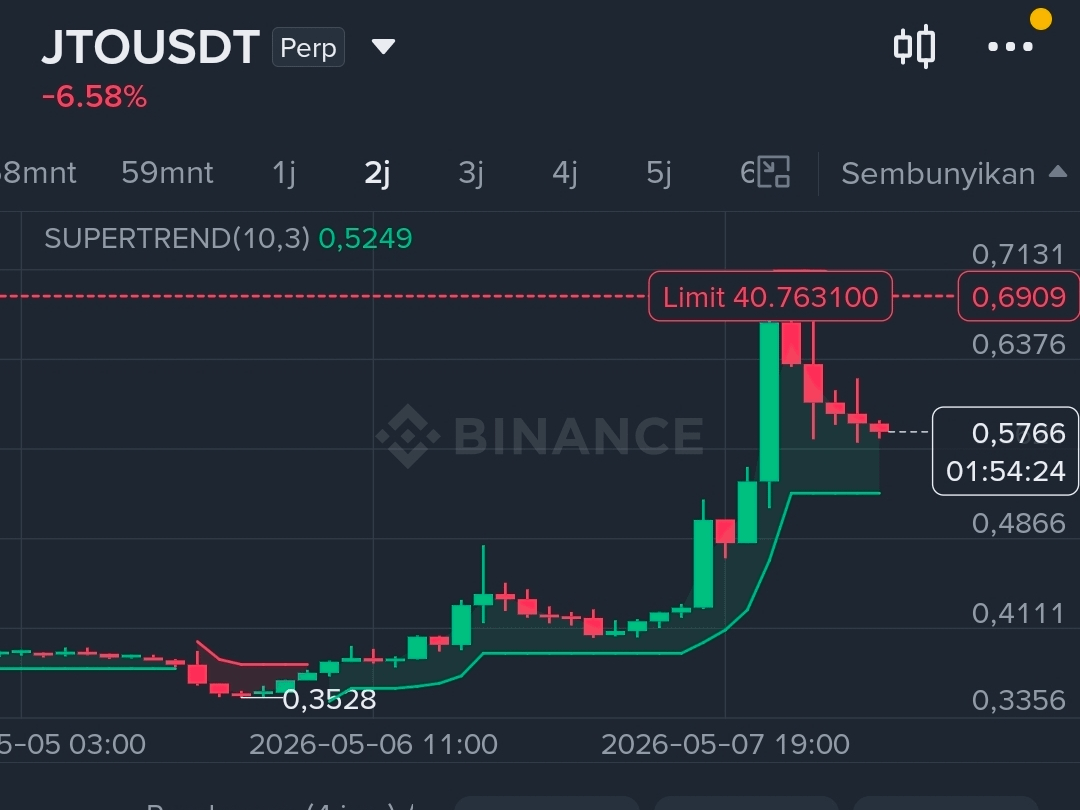
Task: Select the 1j timeframe
Action: point(284,172)
